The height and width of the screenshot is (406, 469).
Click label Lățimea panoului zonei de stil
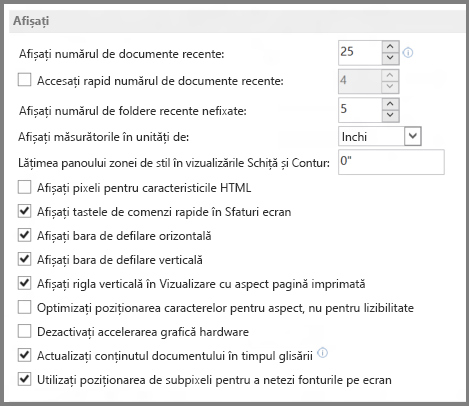coord(174,163)
